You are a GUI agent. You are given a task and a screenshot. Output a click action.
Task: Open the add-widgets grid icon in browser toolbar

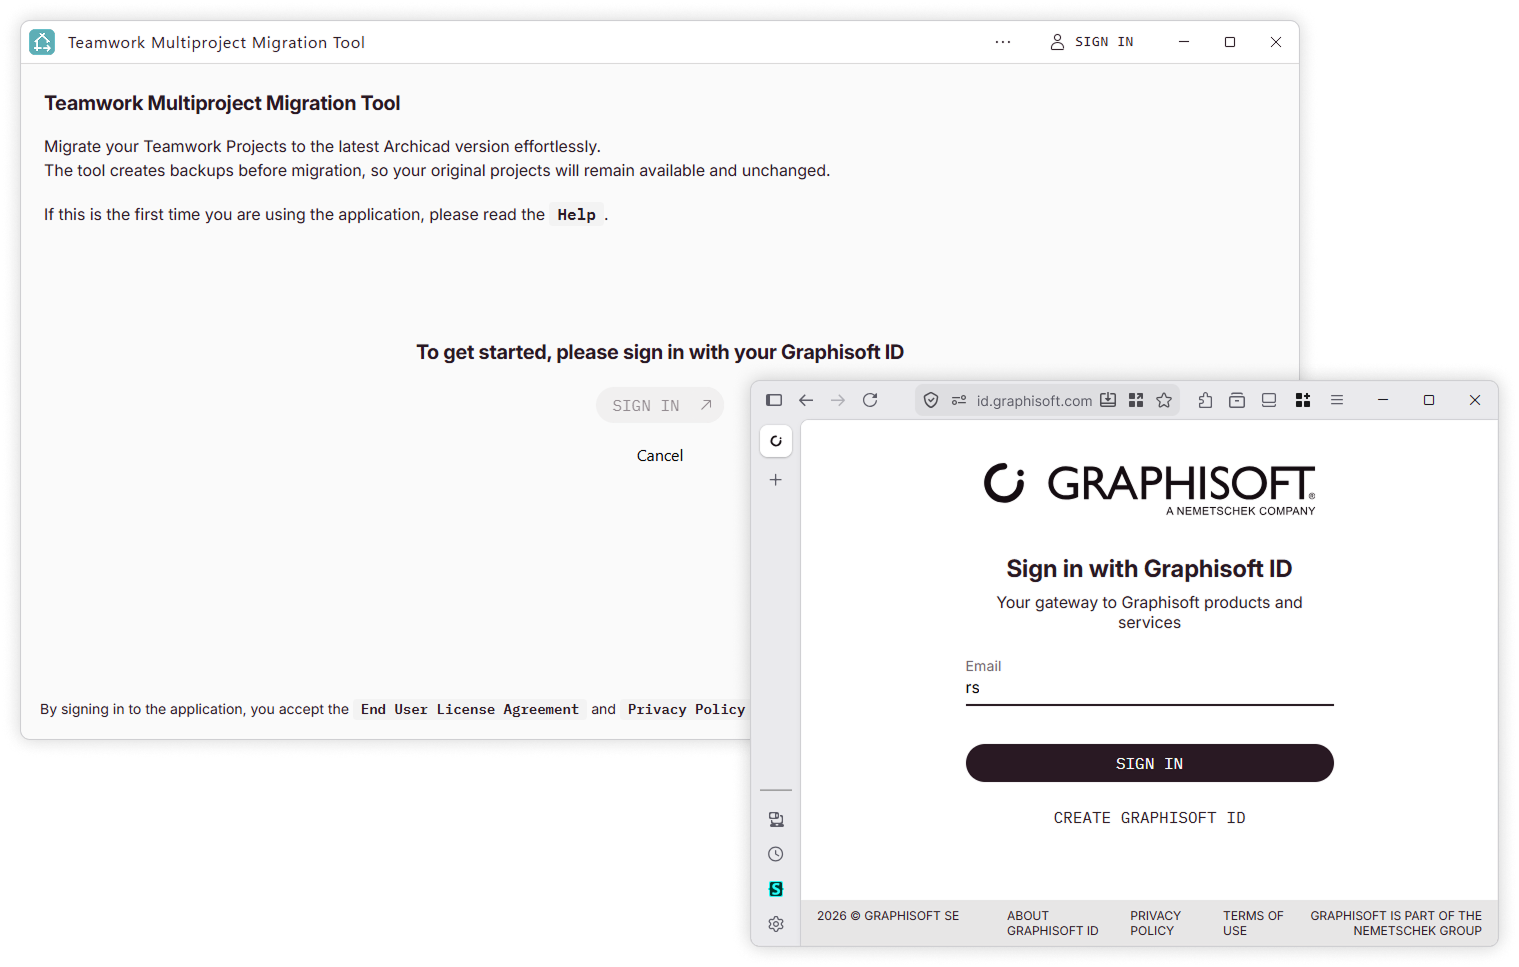[x=1303, y=400]
